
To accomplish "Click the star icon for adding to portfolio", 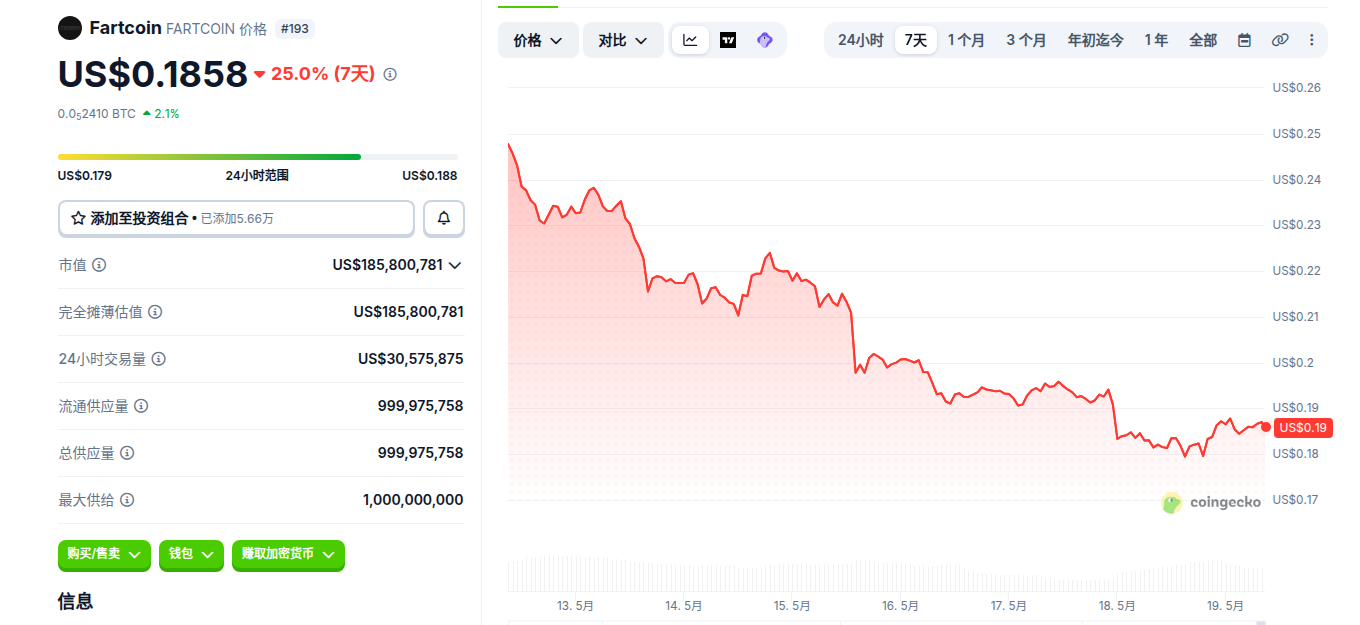I will tap(78, 218).
